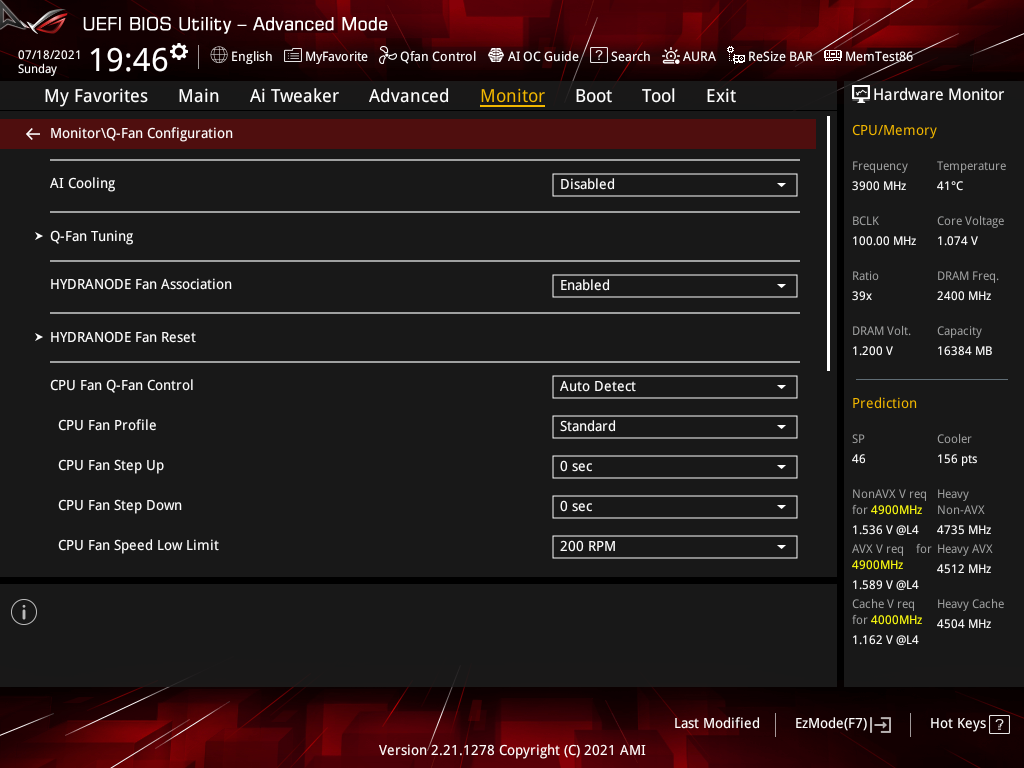The height and width of the screenshot is (768, 1024).
Task: Select the Boot menu tab
Action: coord(593,95)
